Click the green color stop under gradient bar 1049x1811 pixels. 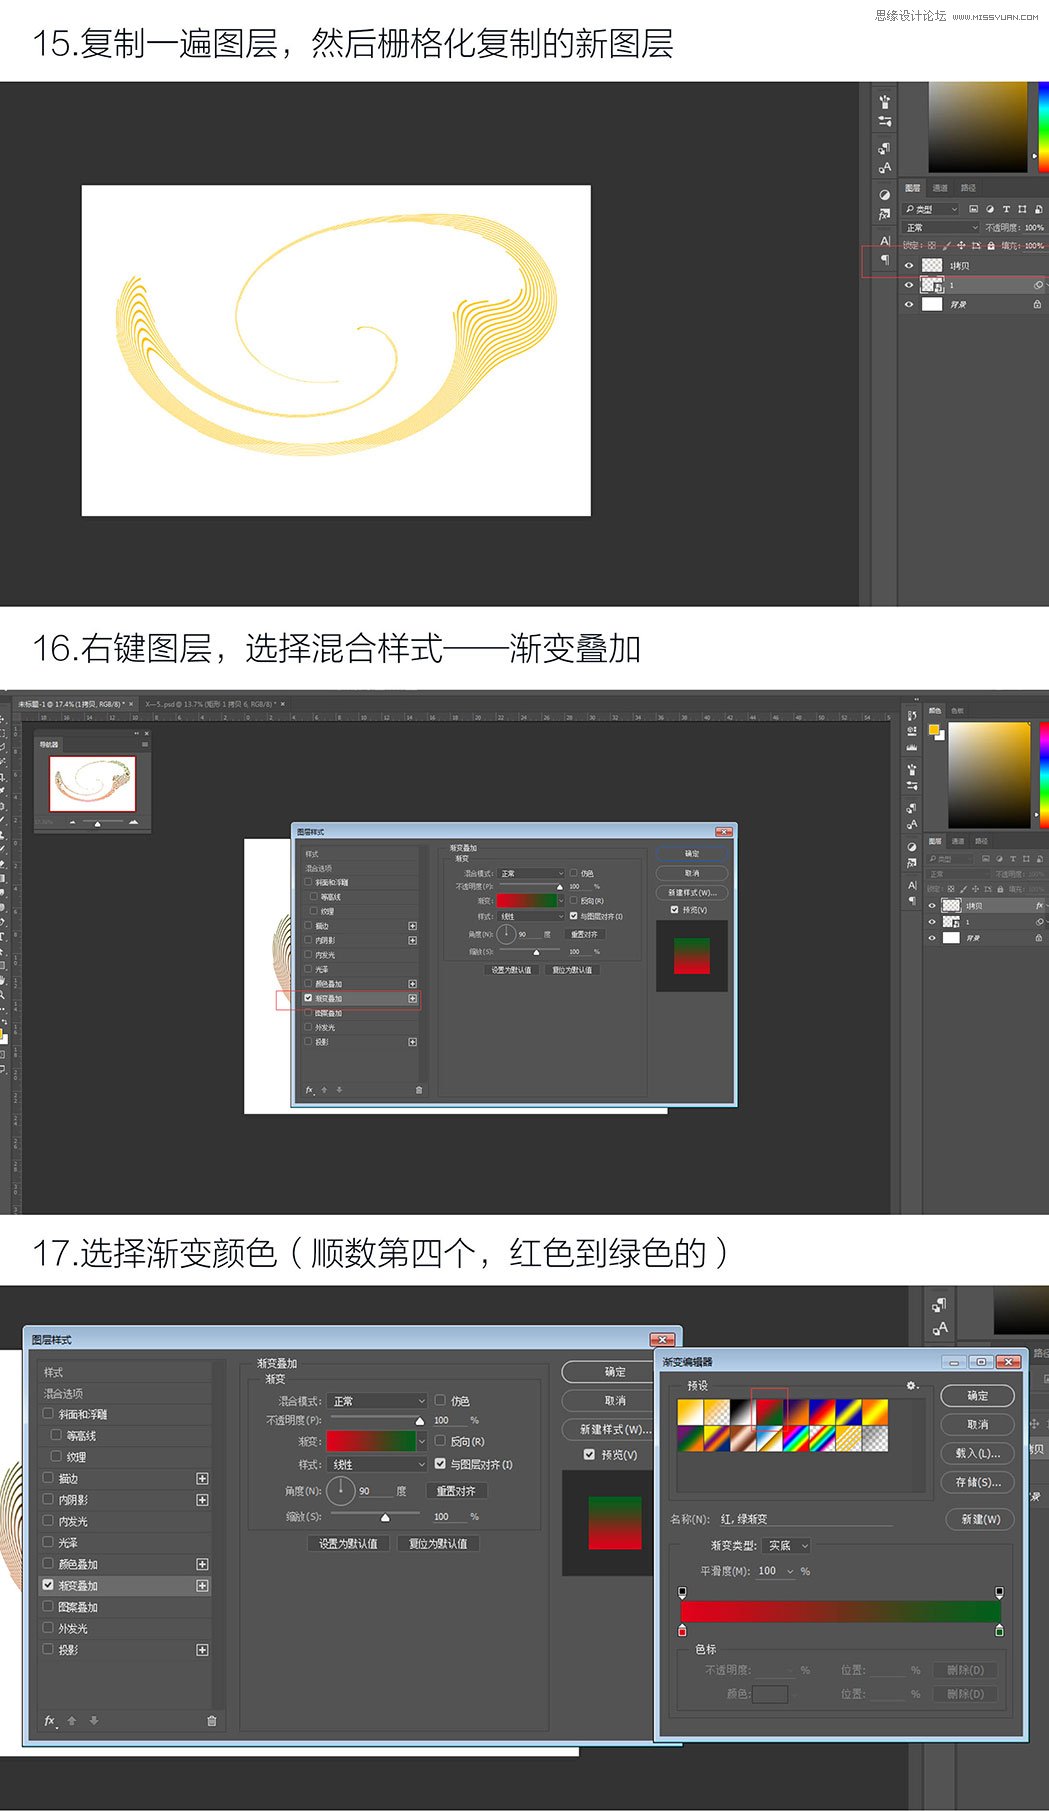click(x=999, y=1630)
